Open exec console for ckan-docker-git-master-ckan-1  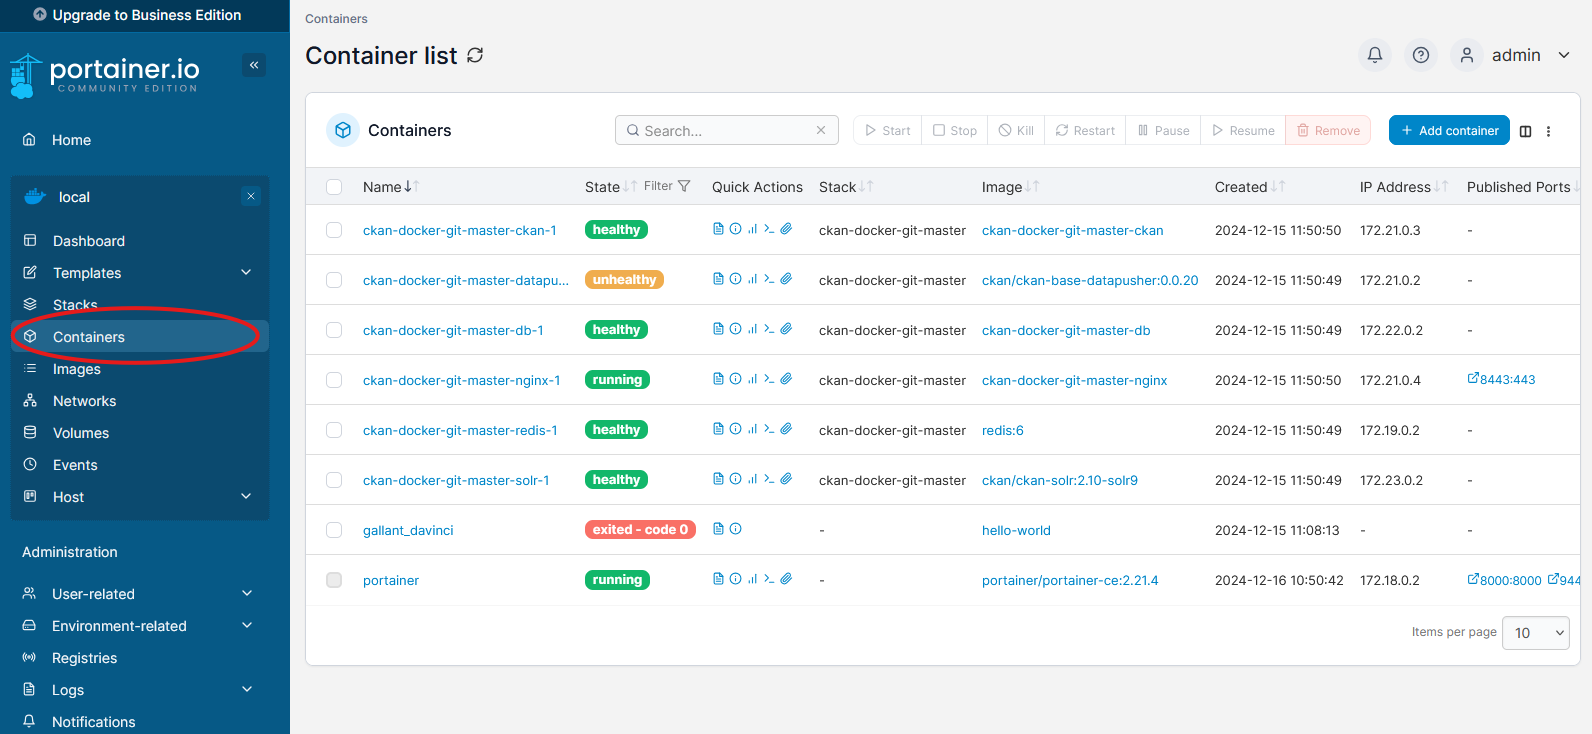(769, 229)
